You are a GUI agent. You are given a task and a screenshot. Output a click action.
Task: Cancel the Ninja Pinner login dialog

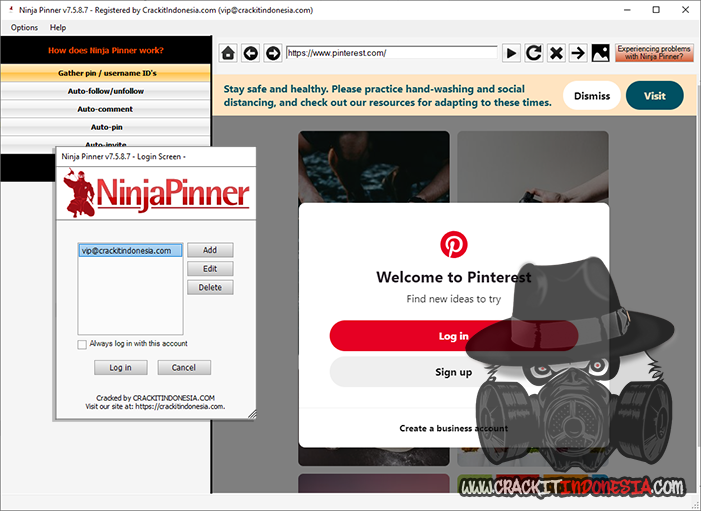point(184,367)
